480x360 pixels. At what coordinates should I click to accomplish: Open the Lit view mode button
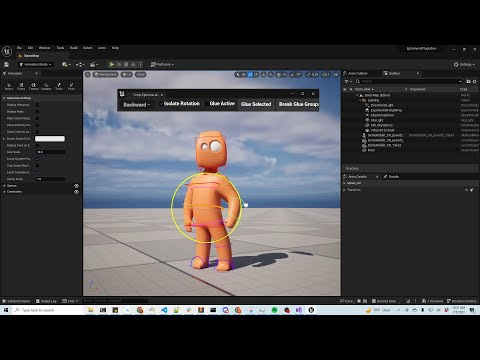pos(126,74)
